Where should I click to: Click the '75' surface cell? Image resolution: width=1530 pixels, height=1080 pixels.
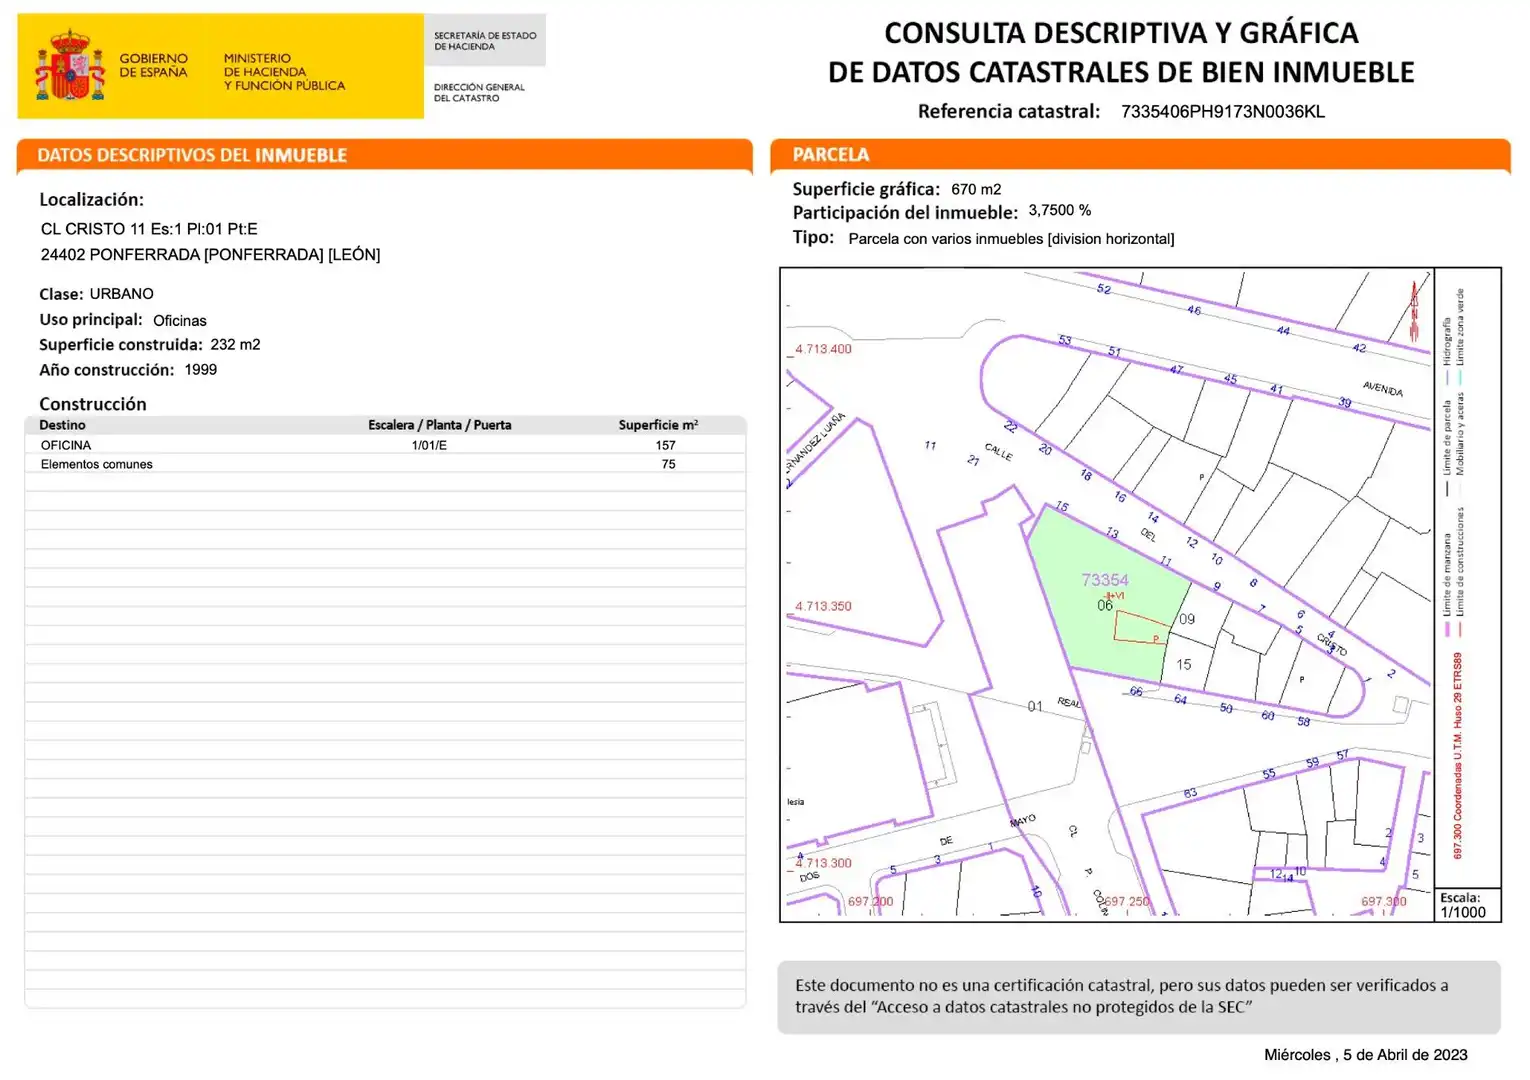[668, 464]
